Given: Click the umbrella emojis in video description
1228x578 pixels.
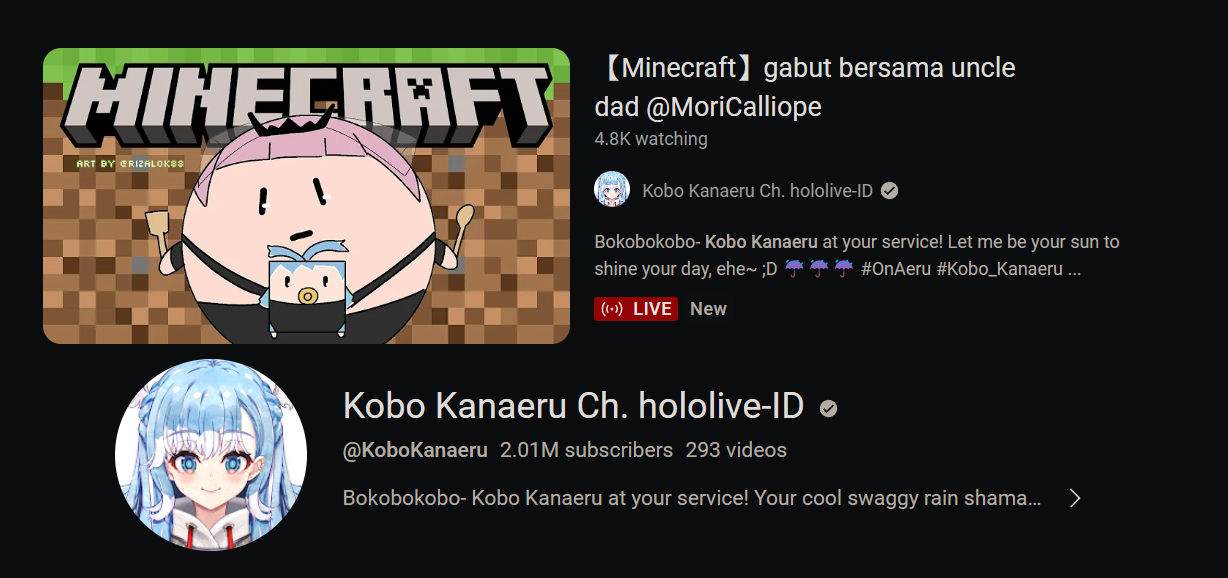Looking at the screenshot, I should [818, 268].
